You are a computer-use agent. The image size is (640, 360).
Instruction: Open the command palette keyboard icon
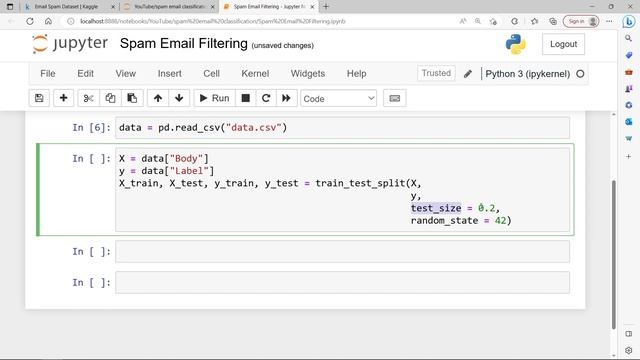coord(395,98)
